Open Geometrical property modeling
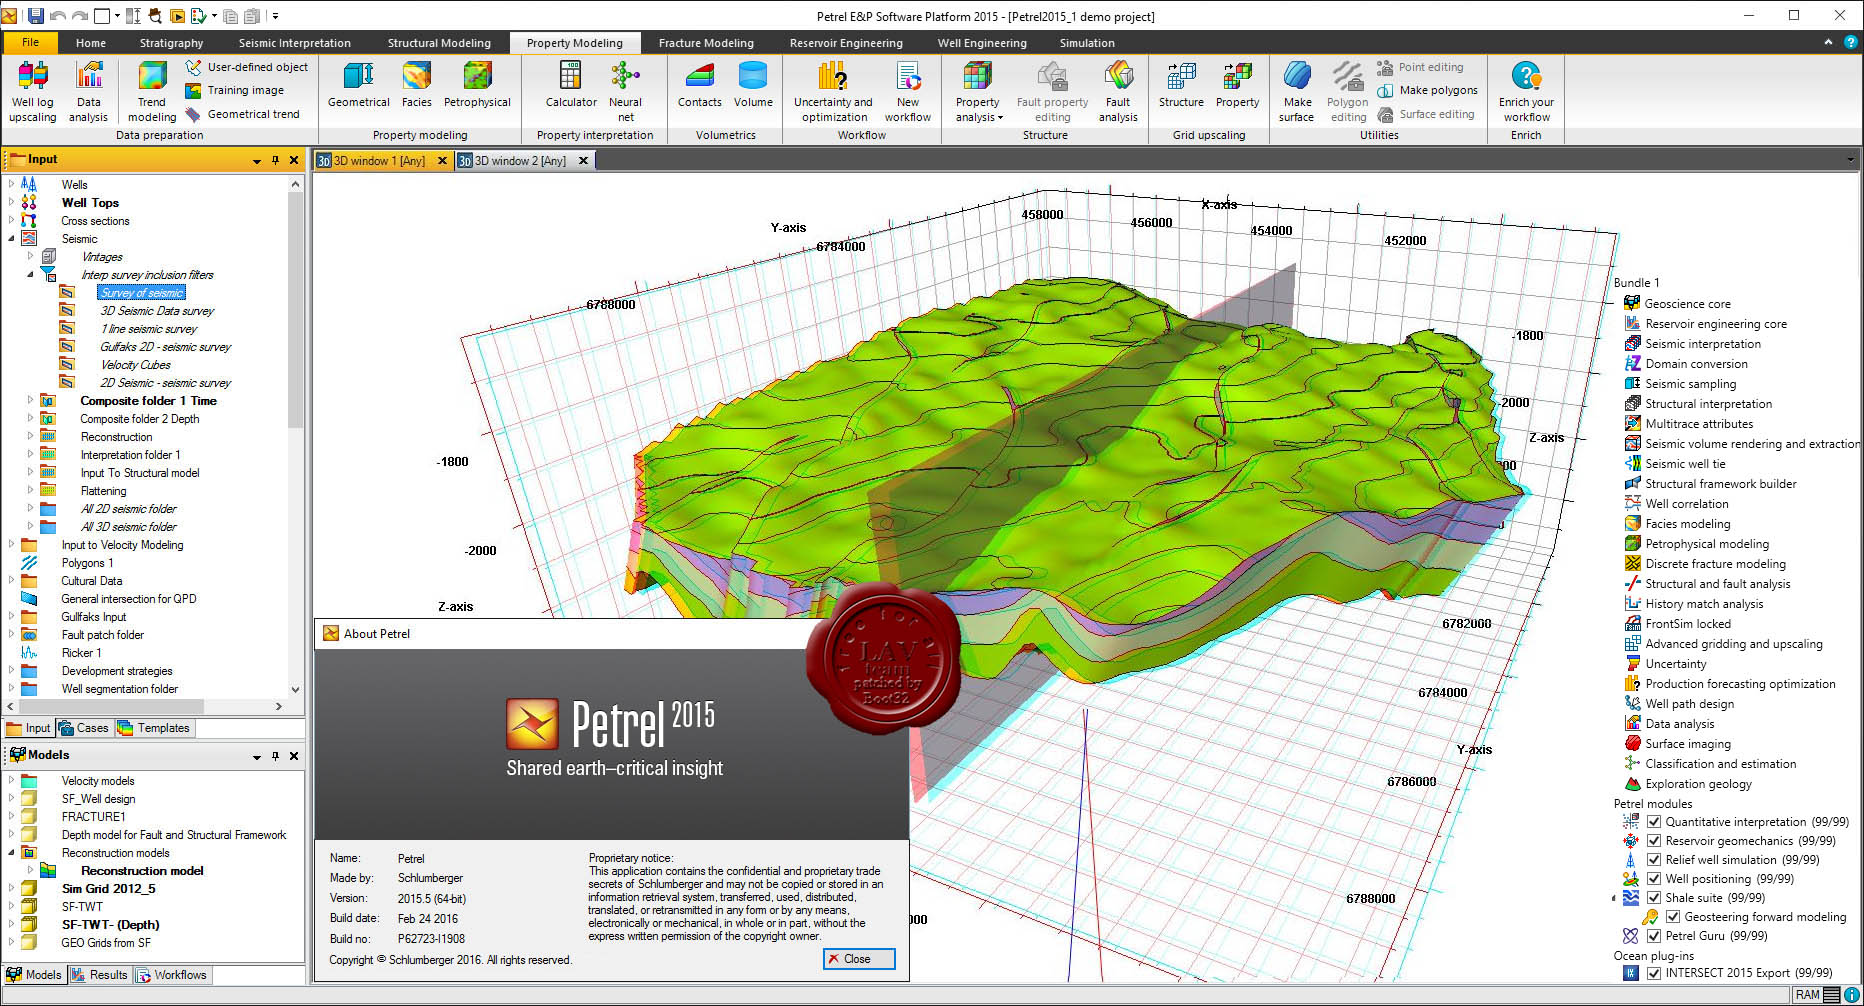 coord(359,85)
